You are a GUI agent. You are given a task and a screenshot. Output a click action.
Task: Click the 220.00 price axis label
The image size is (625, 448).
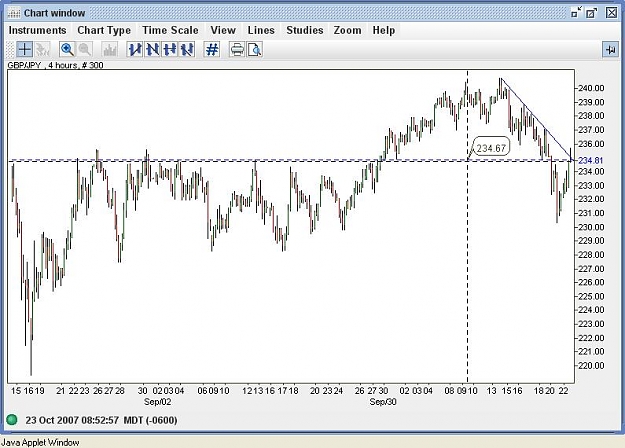591,365
